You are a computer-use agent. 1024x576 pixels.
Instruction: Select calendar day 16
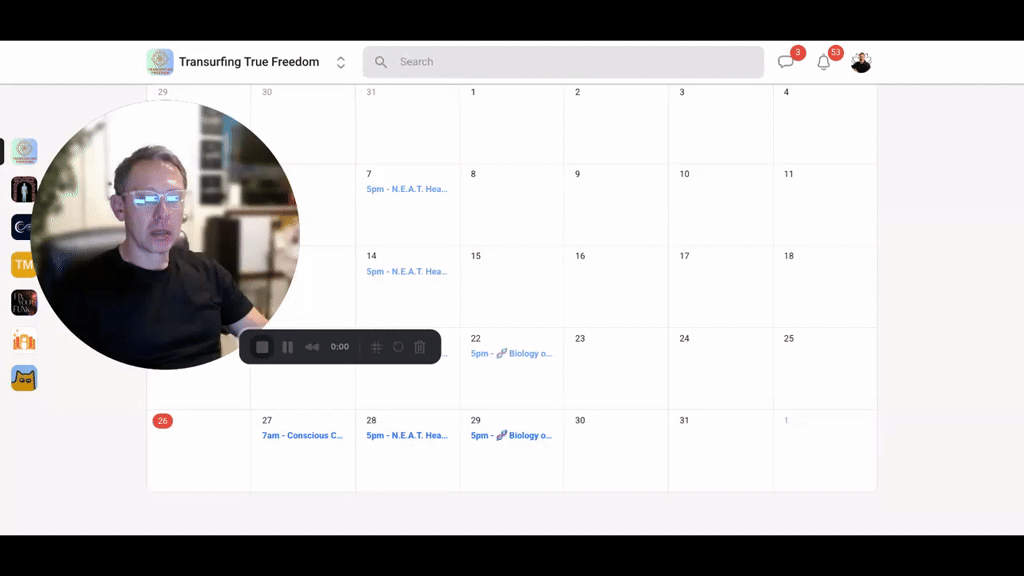(x=580, y=256)
